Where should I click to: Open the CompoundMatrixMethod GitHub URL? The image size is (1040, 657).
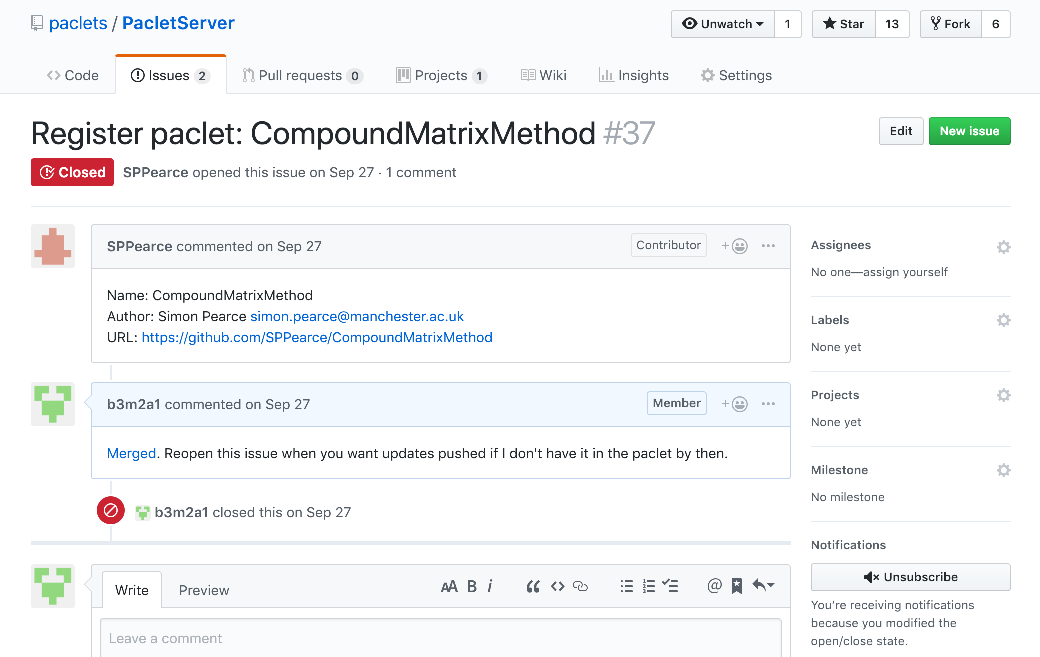click(317, 337)
